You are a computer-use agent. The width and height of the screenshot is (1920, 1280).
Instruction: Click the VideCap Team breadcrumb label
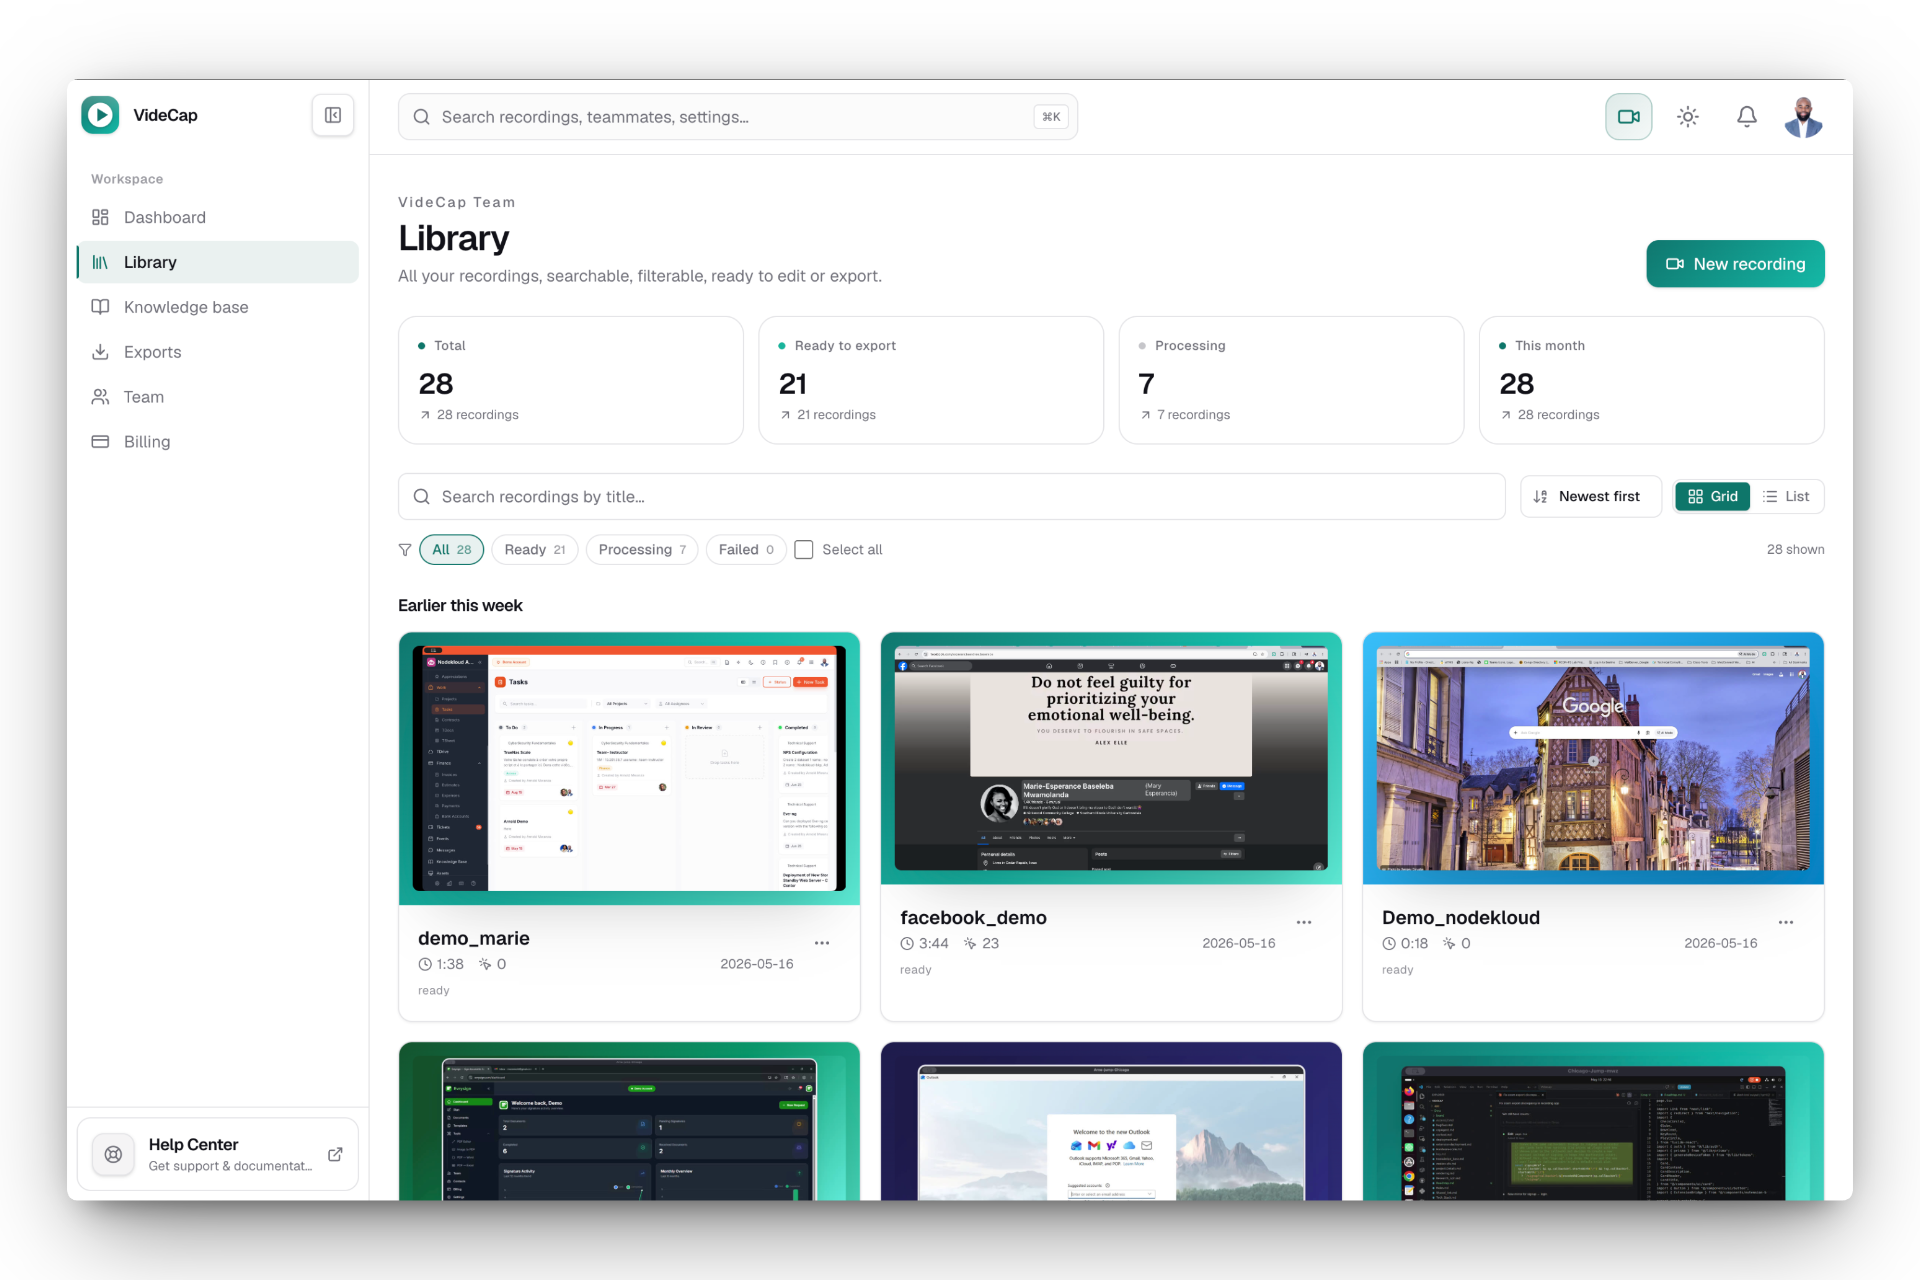coord(457,202)
